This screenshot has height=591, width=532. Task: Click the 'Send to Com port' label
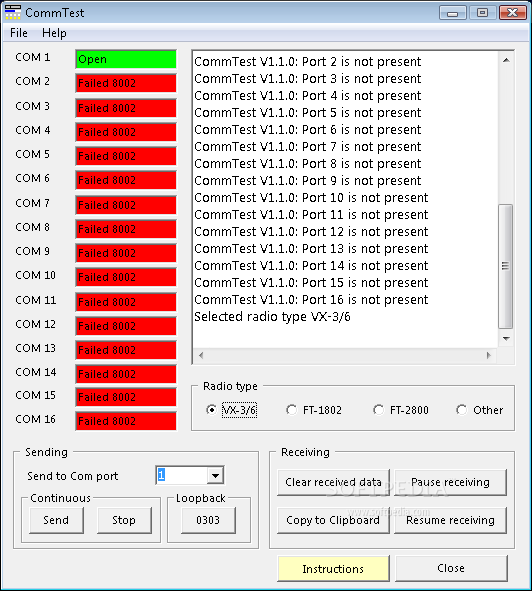(x=73, y=476)
